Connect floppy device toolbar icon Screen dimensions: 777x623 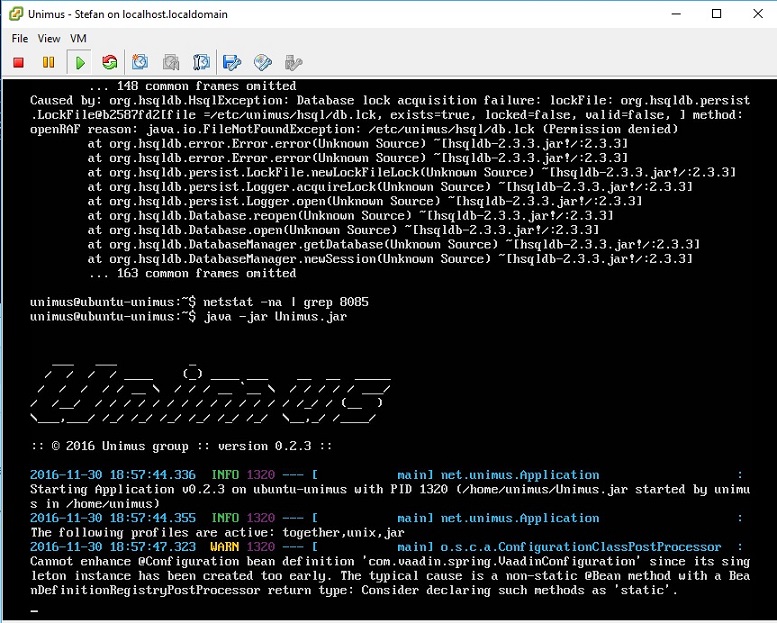coord(232,62)
